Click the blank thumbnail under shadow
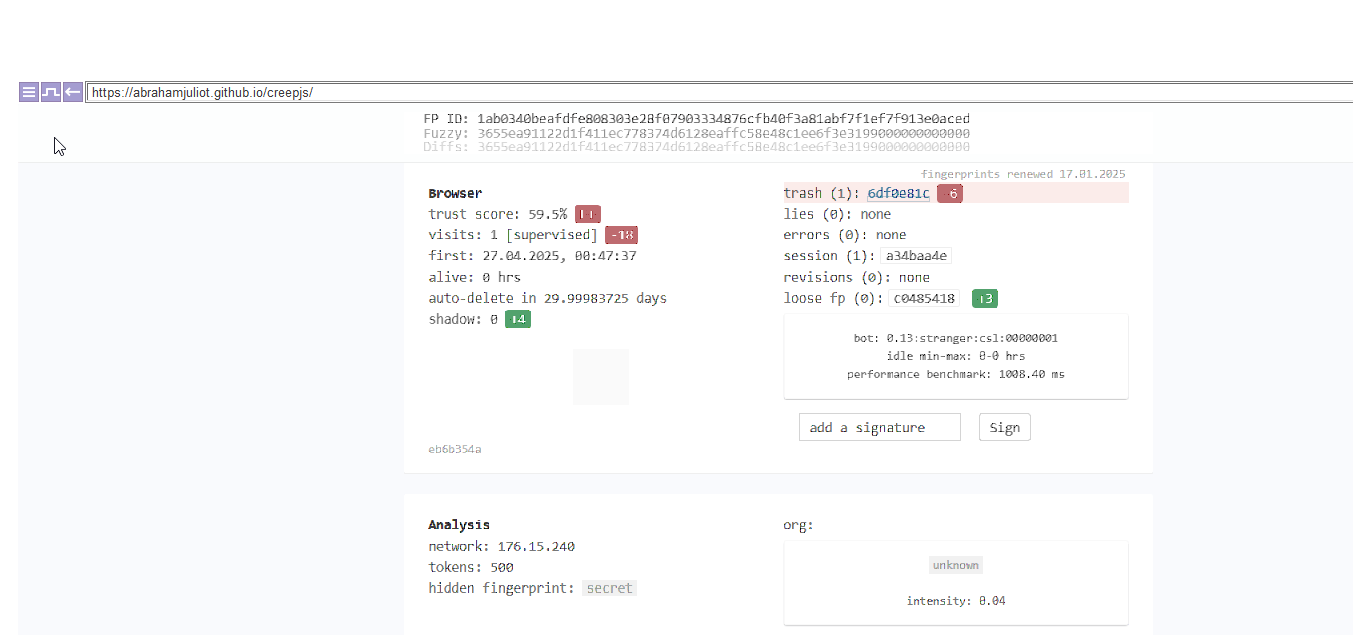Image resolution: width=1353 pixels, height=635 pixels. click(601, 377)
